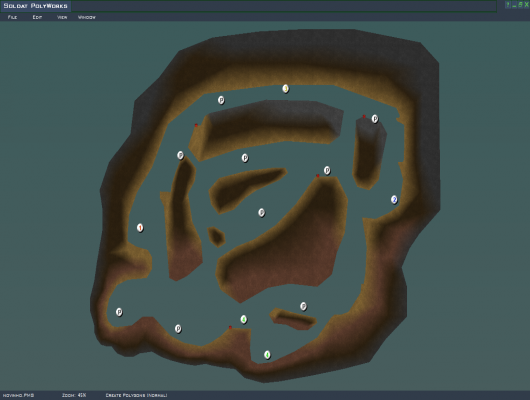Screen dimensions: 530x400
Task: Select green 4 marker beside the red dot
Action: 244,319
